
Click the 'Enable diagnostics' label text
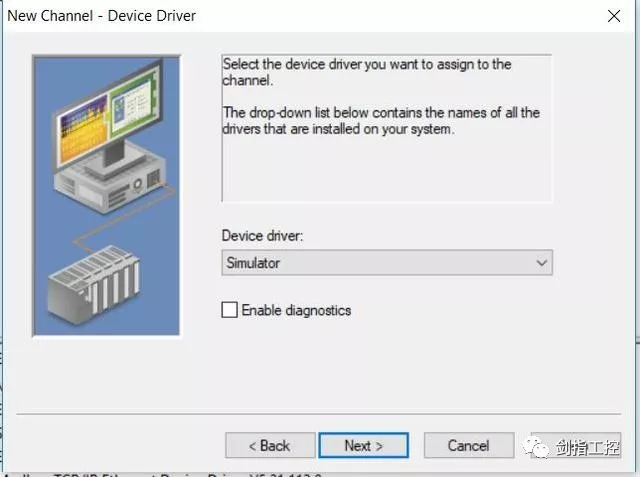point(296,310)
